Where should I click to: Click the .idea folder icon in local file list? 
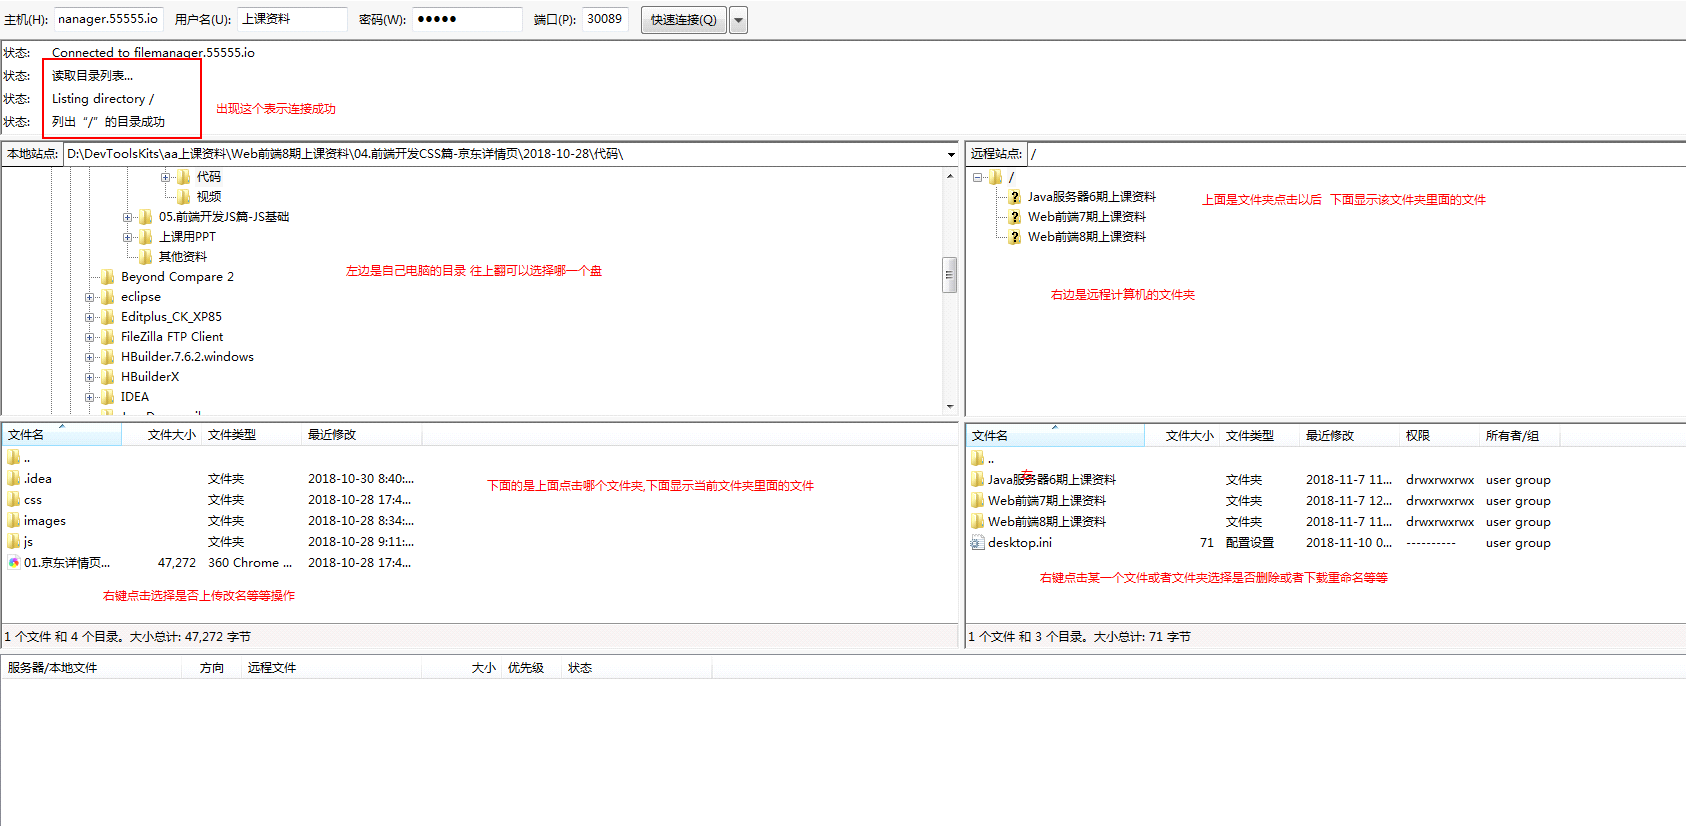(x=14, y=479)
